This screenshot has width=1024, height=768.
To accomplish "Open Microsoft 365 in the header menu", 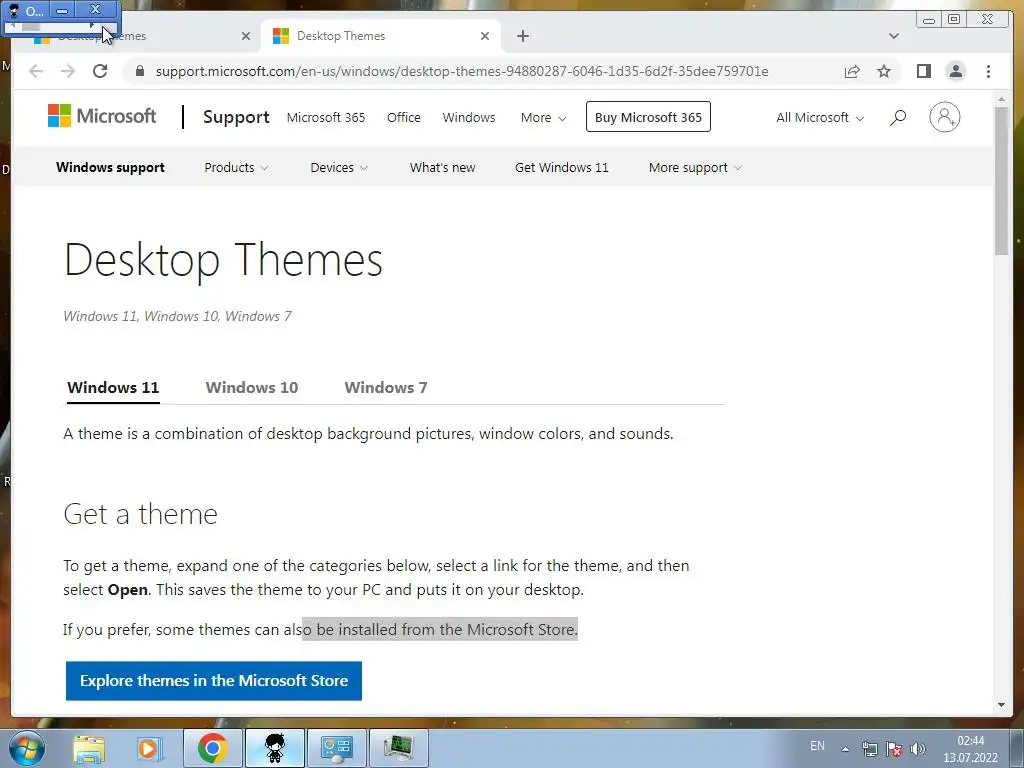I will [326, 118].
